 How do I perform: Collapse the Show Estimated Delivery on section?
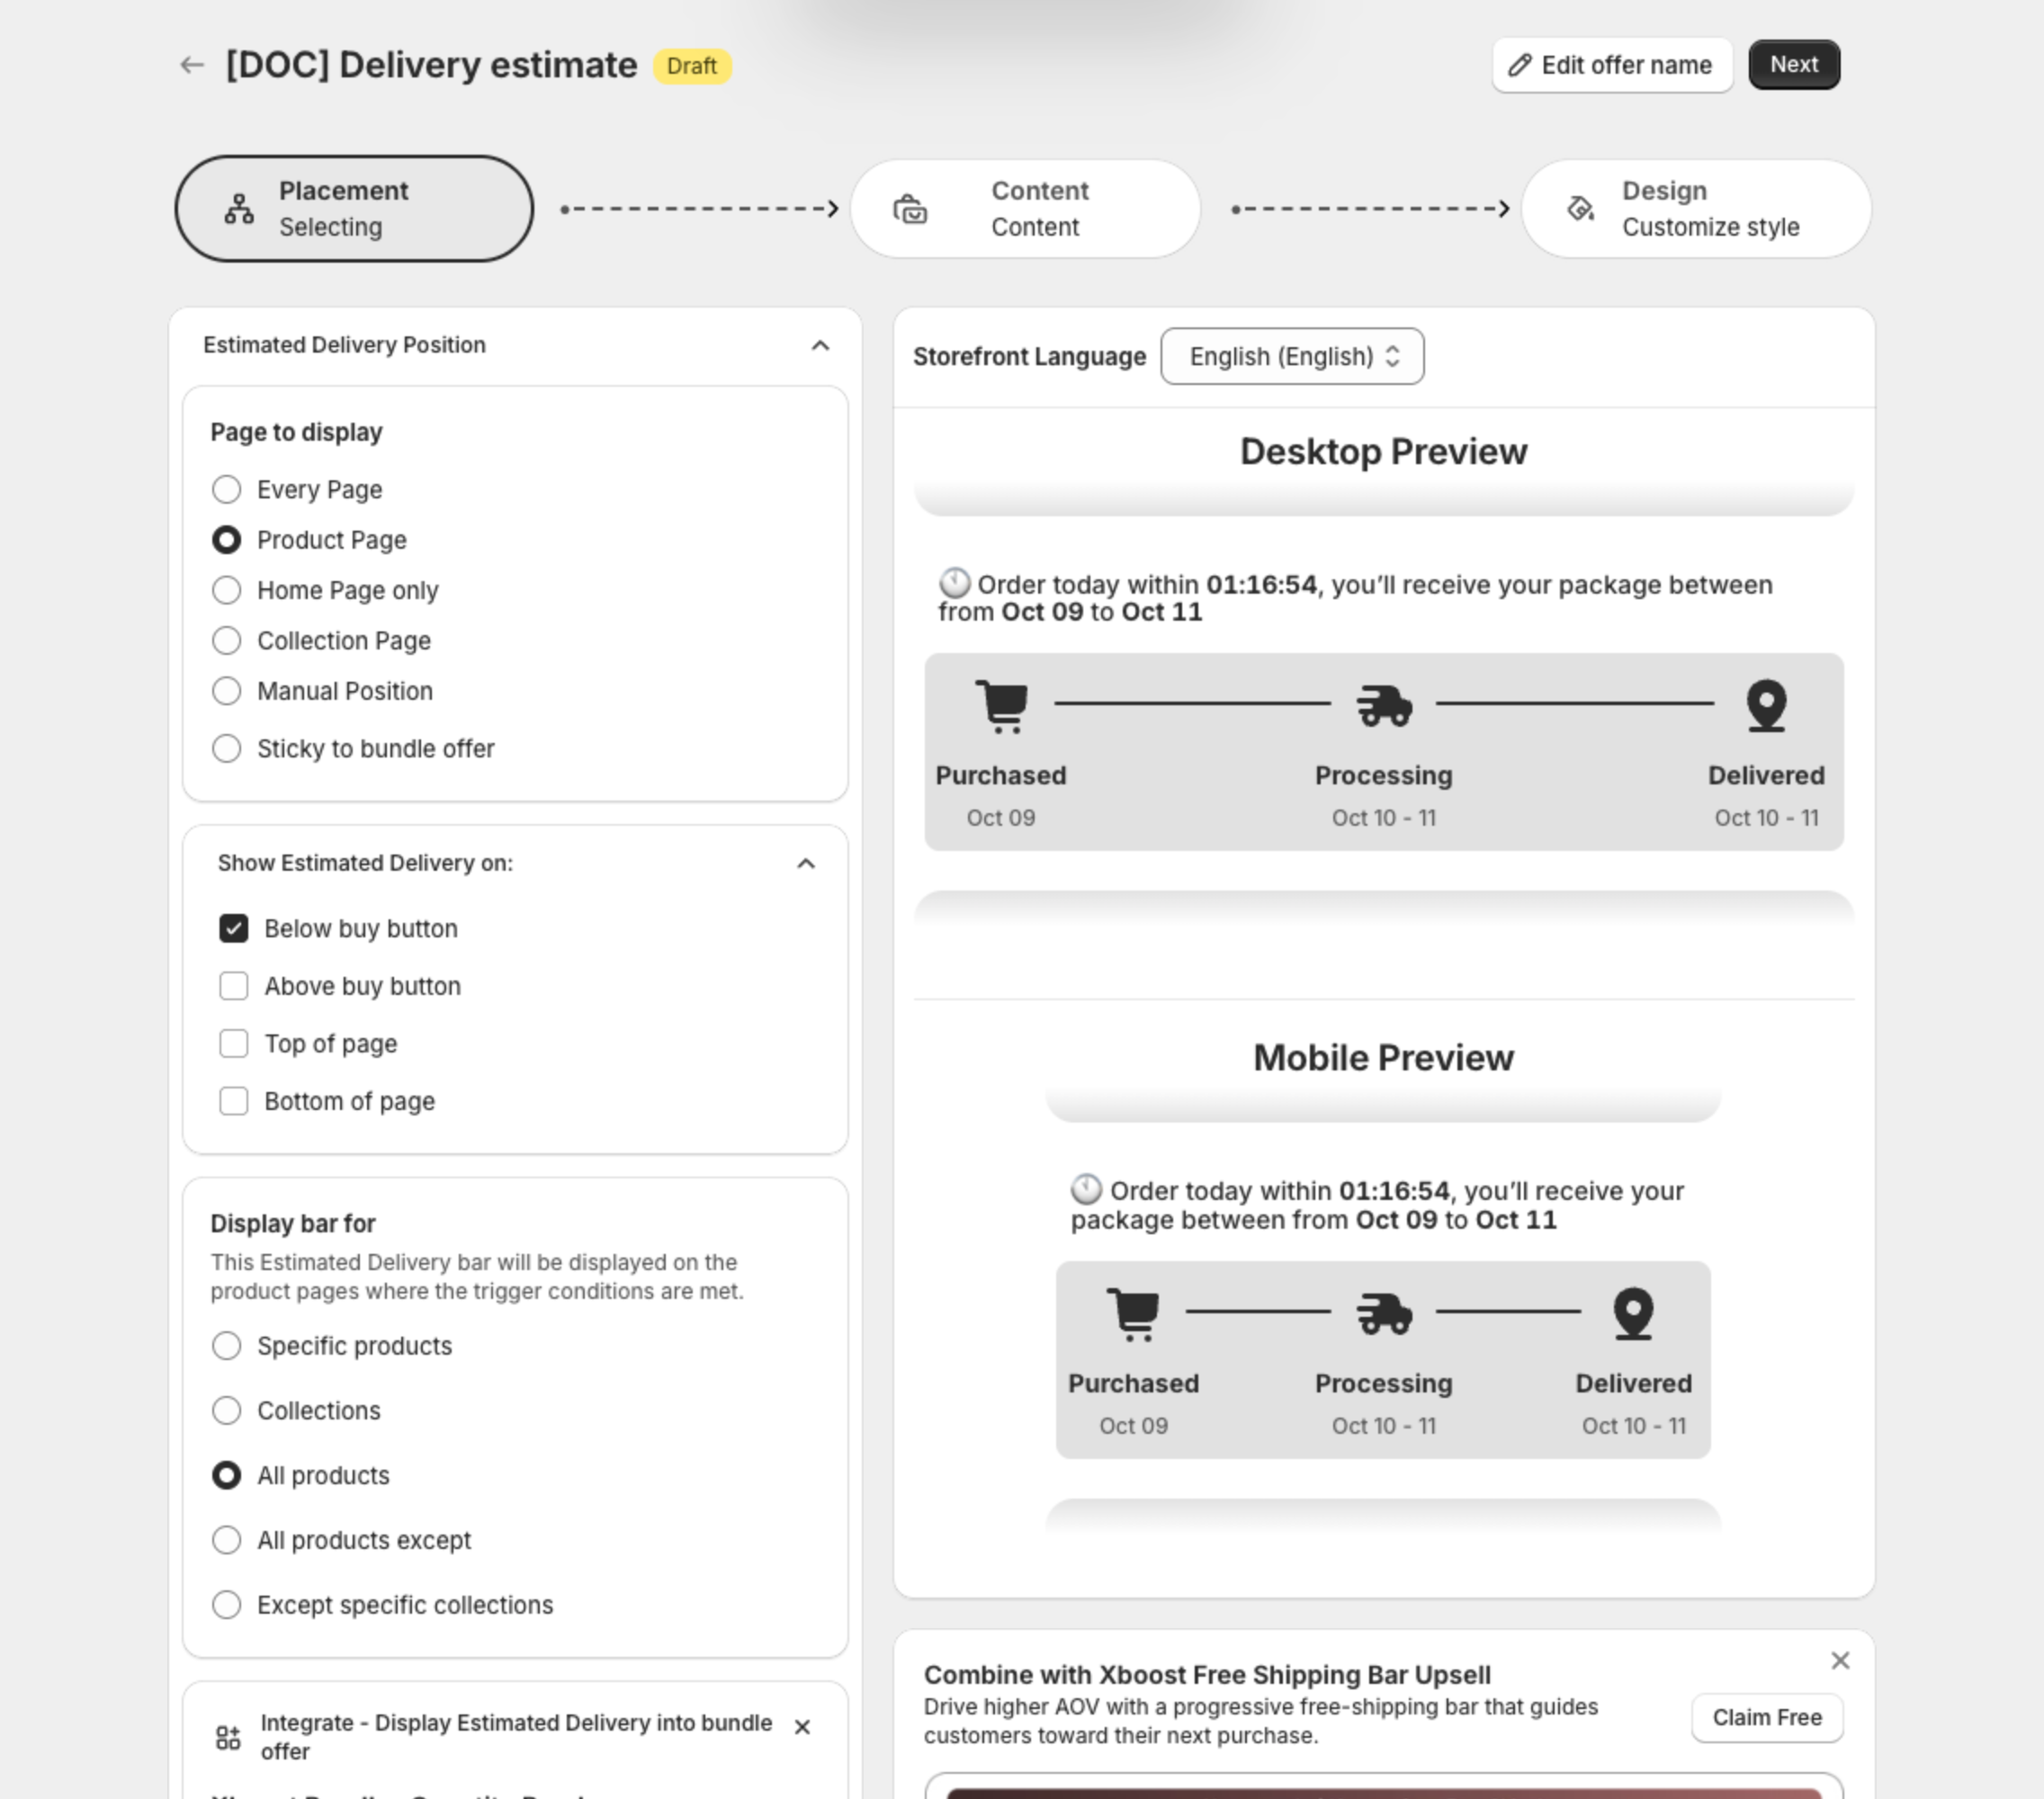[x=806, y=863]
